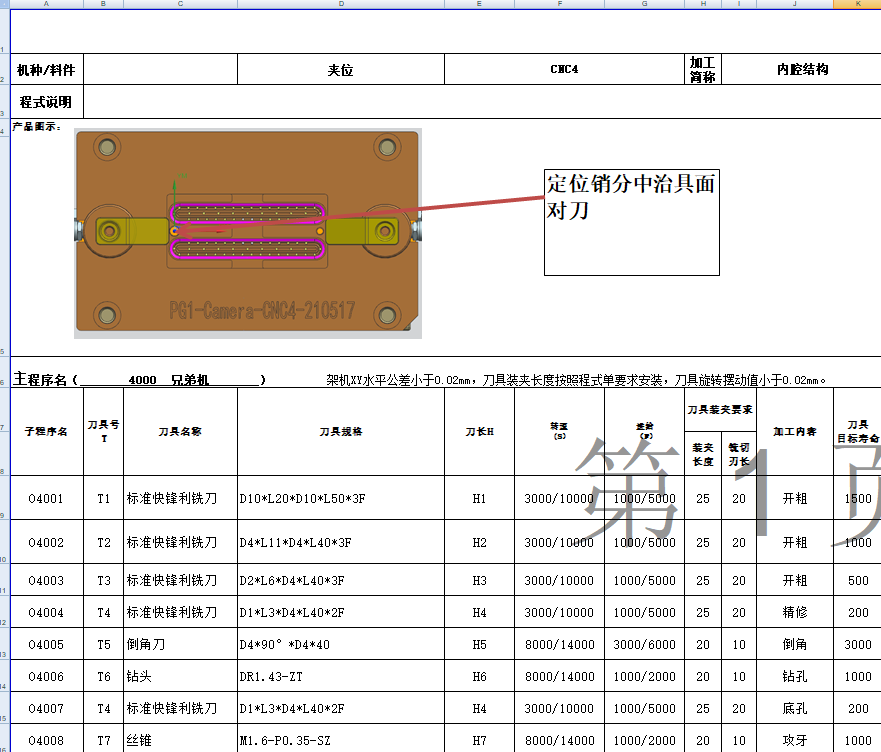Screen dimensions: 881x752
Task: Click the 加工简称 cell
Action: click(x=702, y=68)
